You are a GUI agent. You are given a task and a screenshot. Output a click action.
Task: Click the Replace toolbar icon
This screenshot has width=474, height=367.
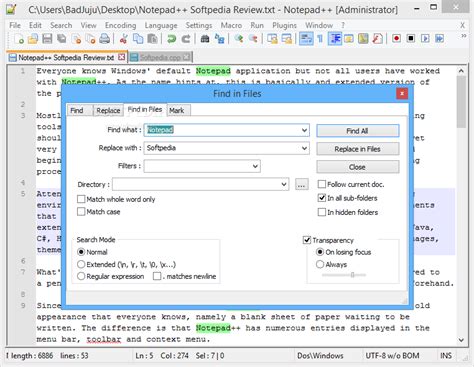tap(219, 39)
